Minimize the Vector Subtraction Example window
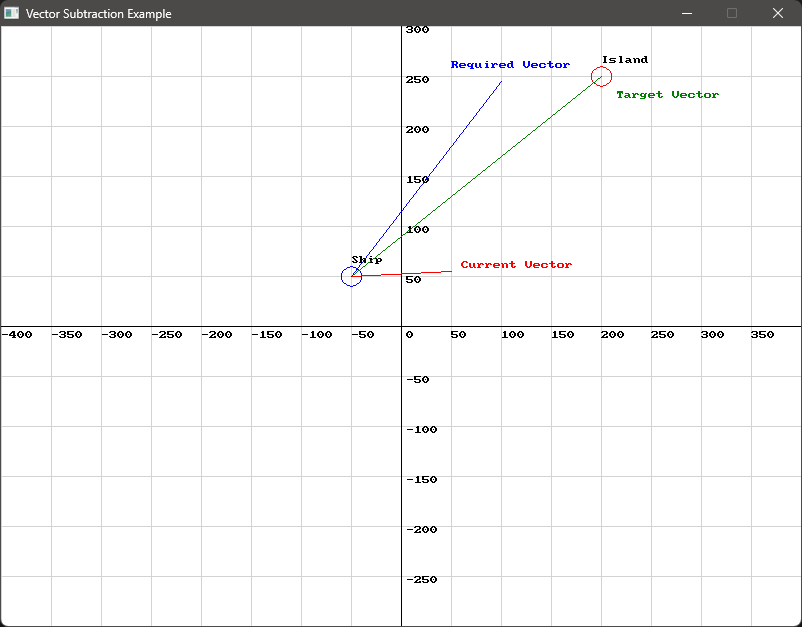This screenshot has width=802, height=627. click(686, 13)
